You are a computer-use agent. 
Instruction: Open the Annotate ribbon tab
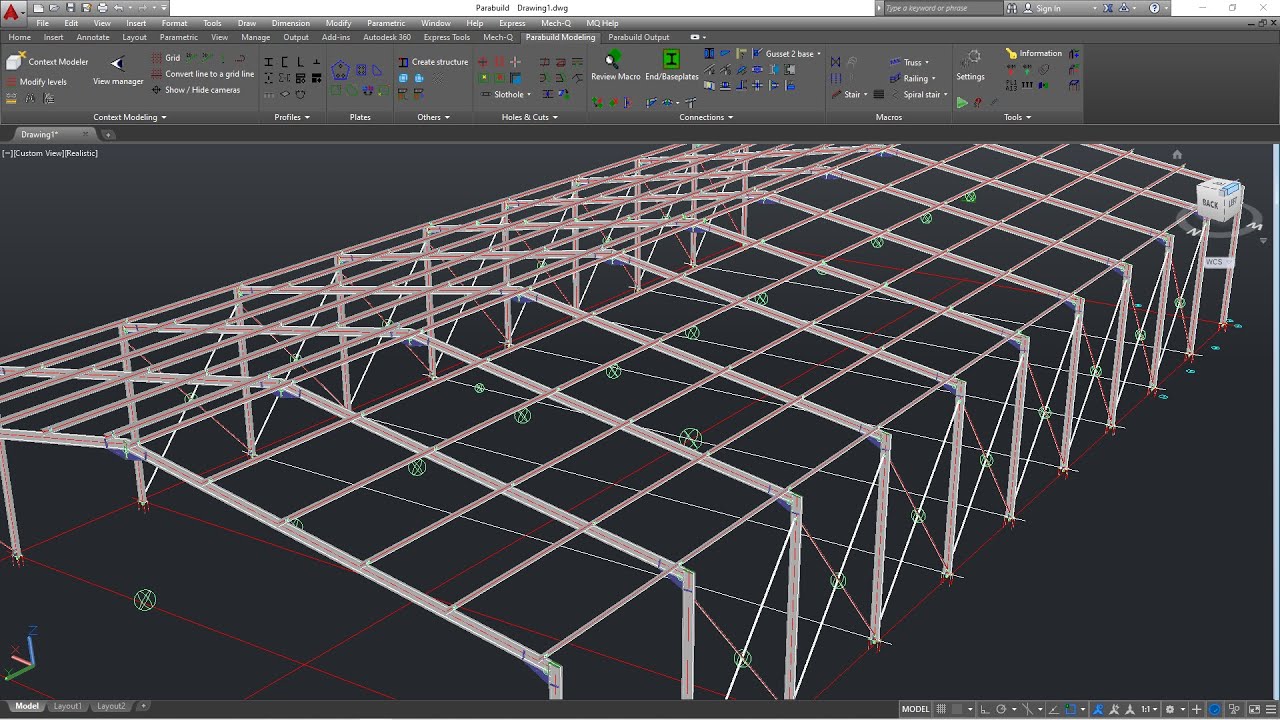click(93, 37)
